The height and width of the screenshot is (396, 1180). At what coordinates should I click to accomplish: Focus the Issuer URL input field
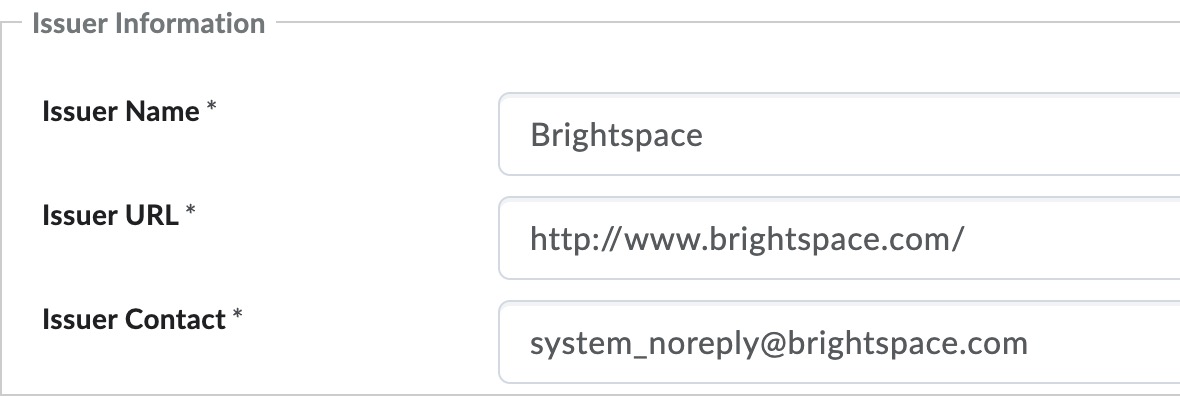point(839,238)
